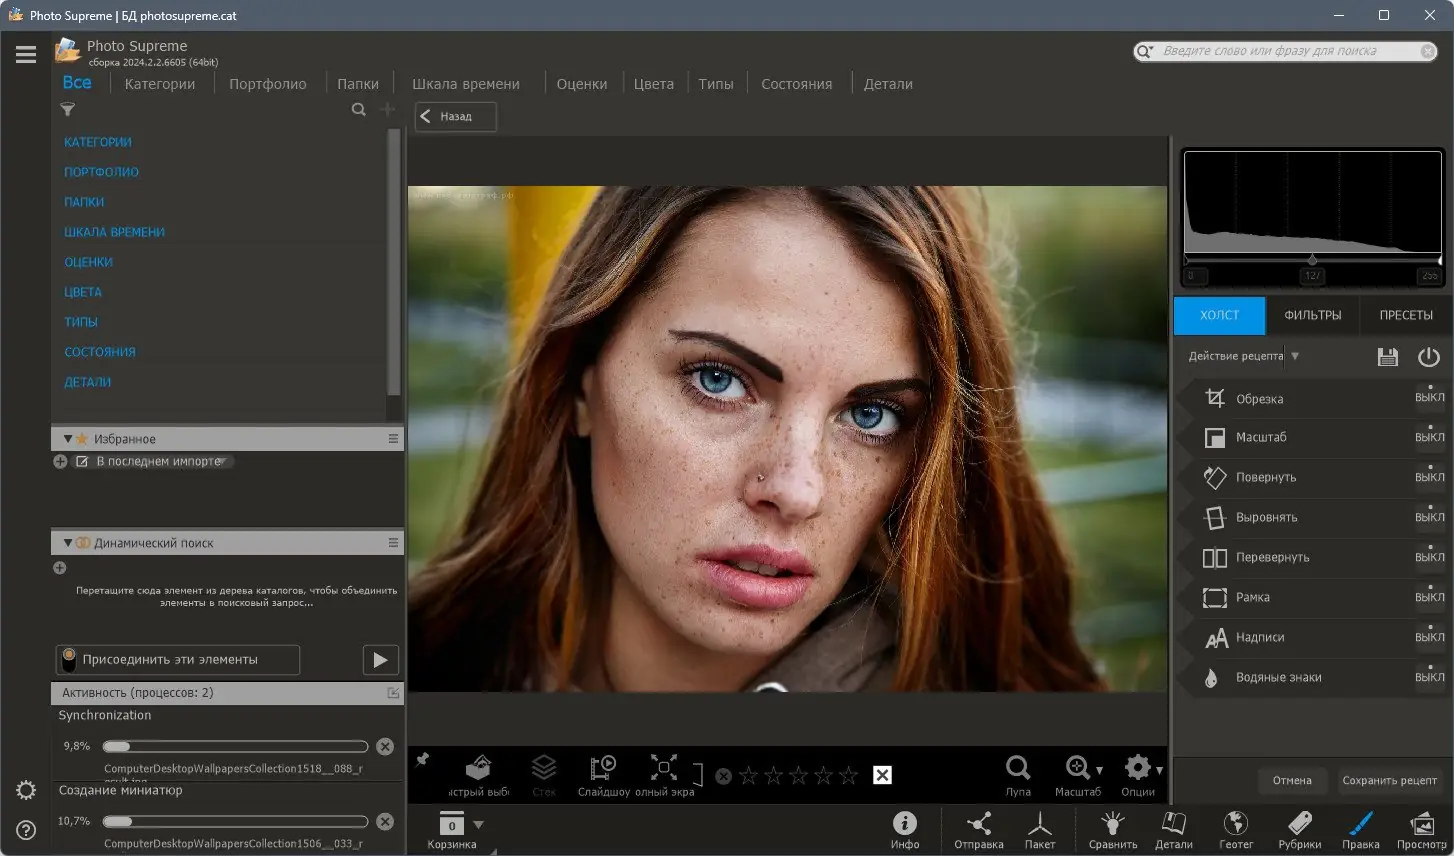Switch to the Filters (ФИЛЬТРЫ) tab
The image size is (1454, 856).
pyautogui.click(x=1312, y=315)
